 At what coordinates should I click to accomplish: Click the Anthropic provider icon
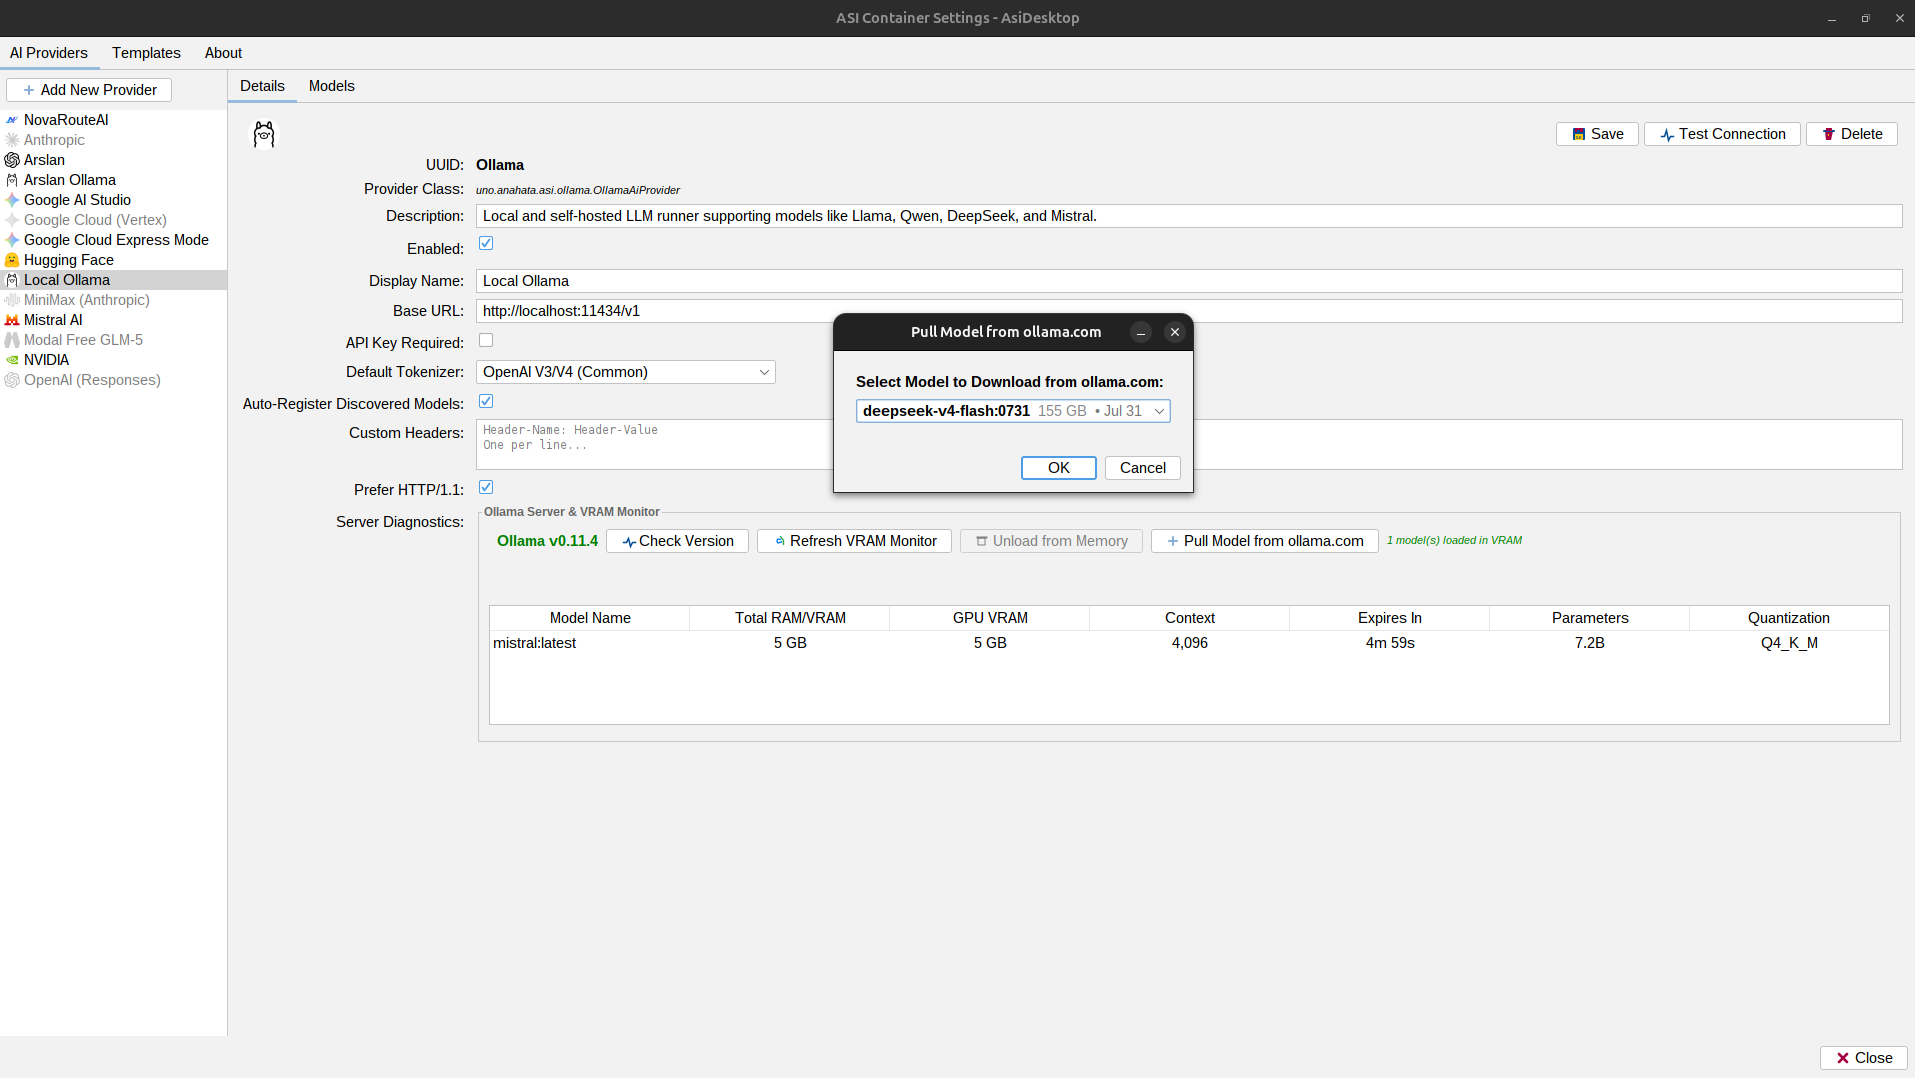click(12, 140)
